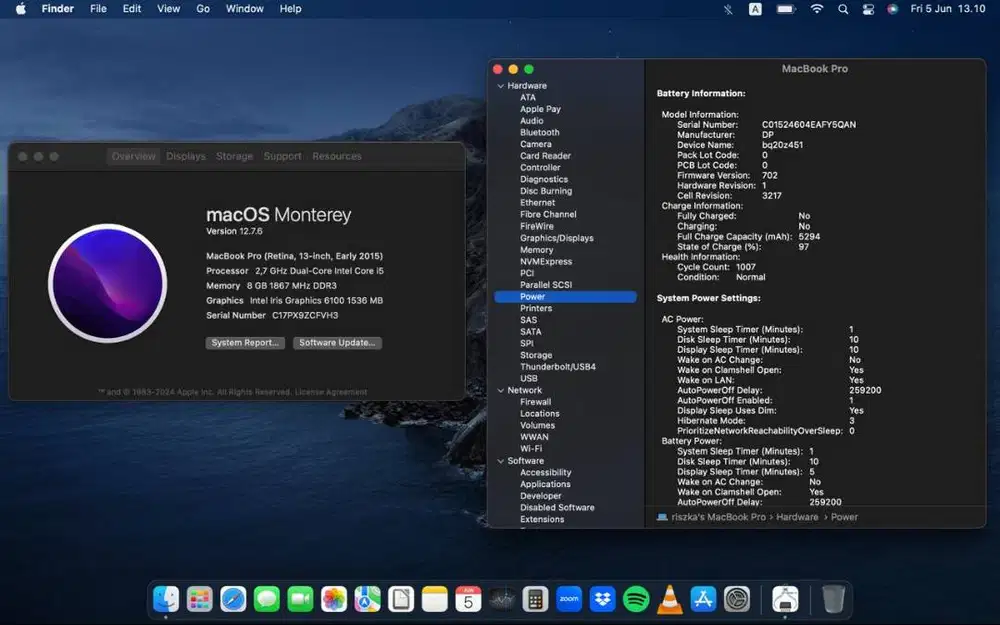Switch to the Resources tab
This screenshot has height=625, width=1000.
(x=337, y=156)
